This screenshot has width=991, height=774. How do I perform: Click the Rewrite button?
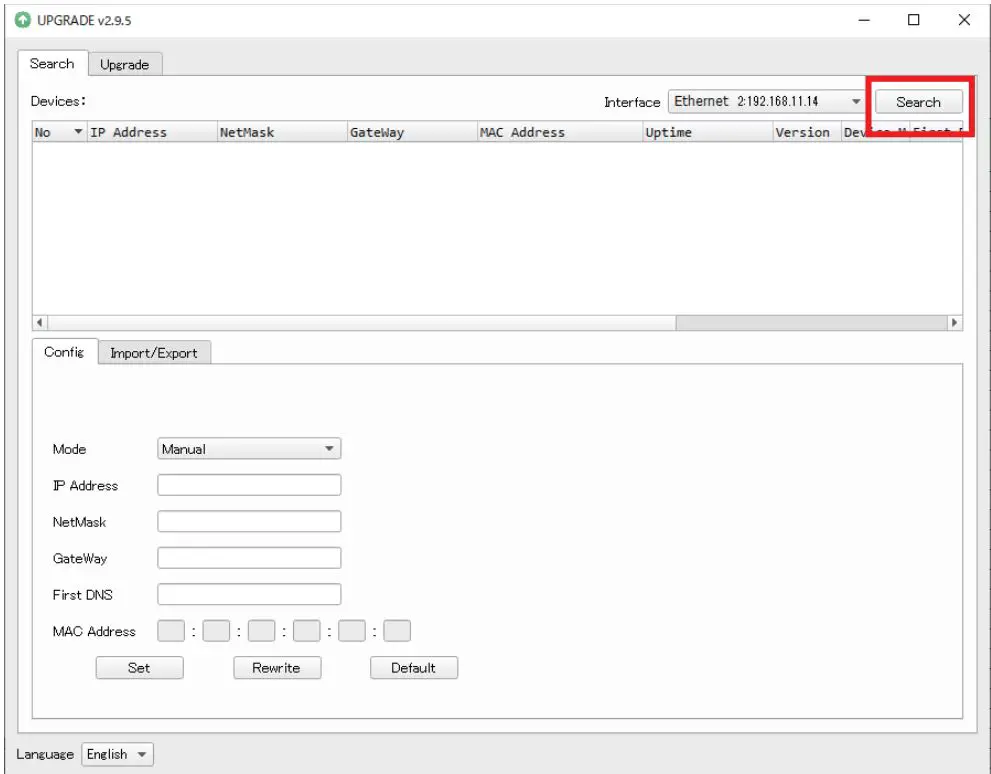[x=277, y=668]
